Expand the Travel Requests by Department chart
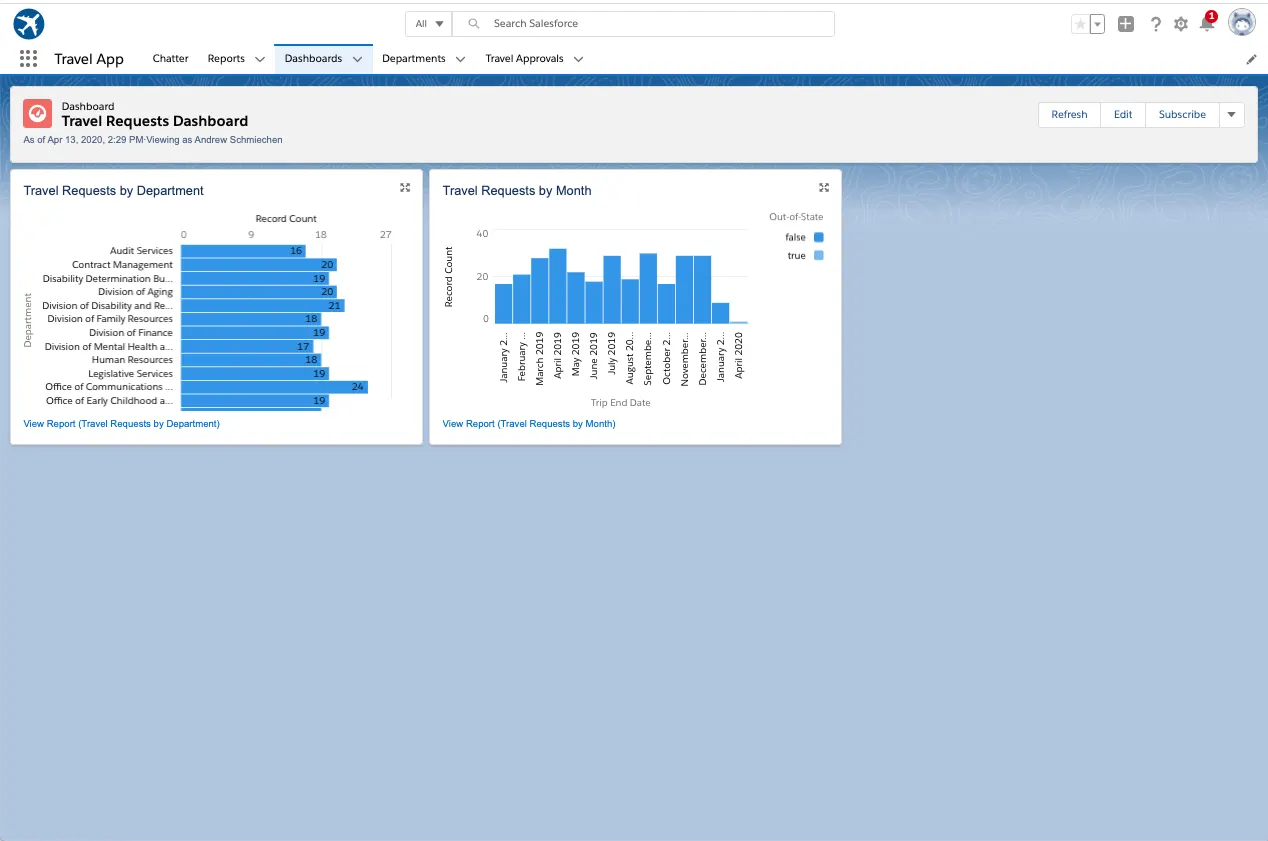 point(405,188)
